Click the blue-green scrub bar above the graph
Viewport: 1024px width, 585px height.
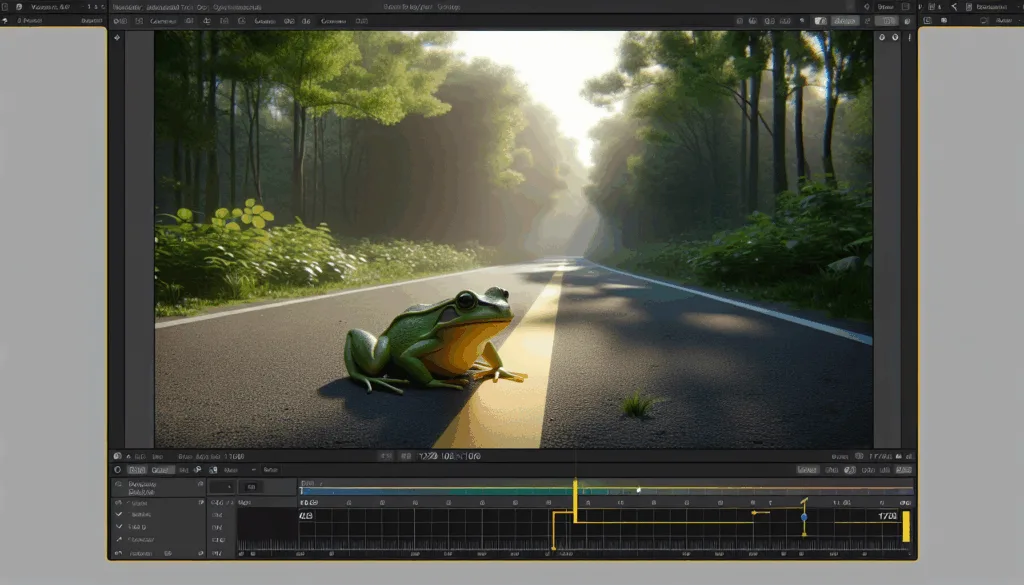(606, 490)
